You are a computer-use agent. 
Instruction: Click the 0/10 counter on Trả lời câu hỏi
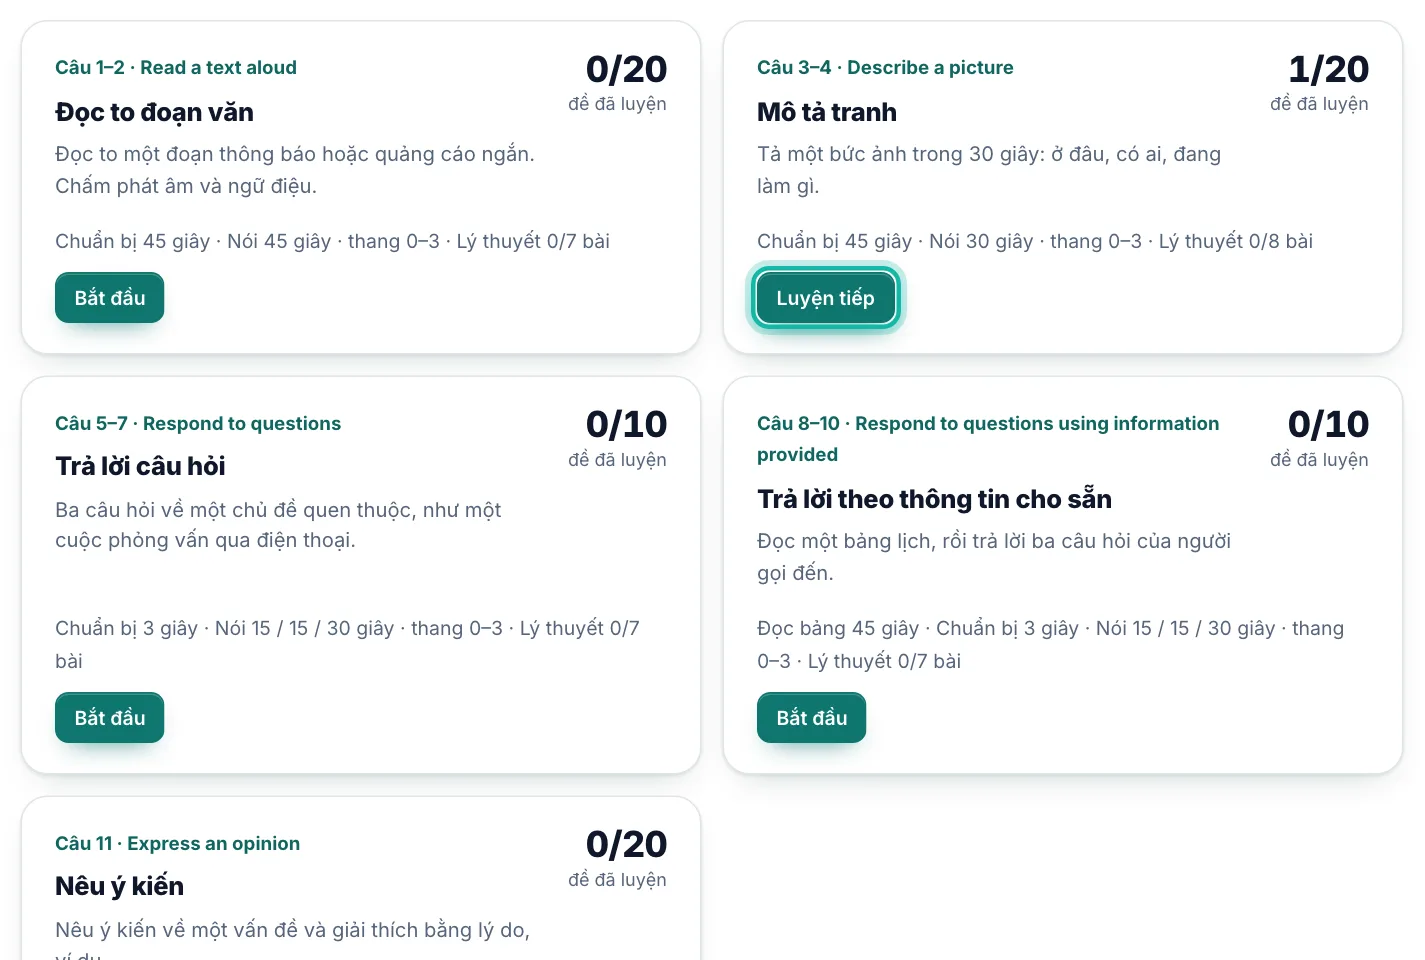coord(626,424)
